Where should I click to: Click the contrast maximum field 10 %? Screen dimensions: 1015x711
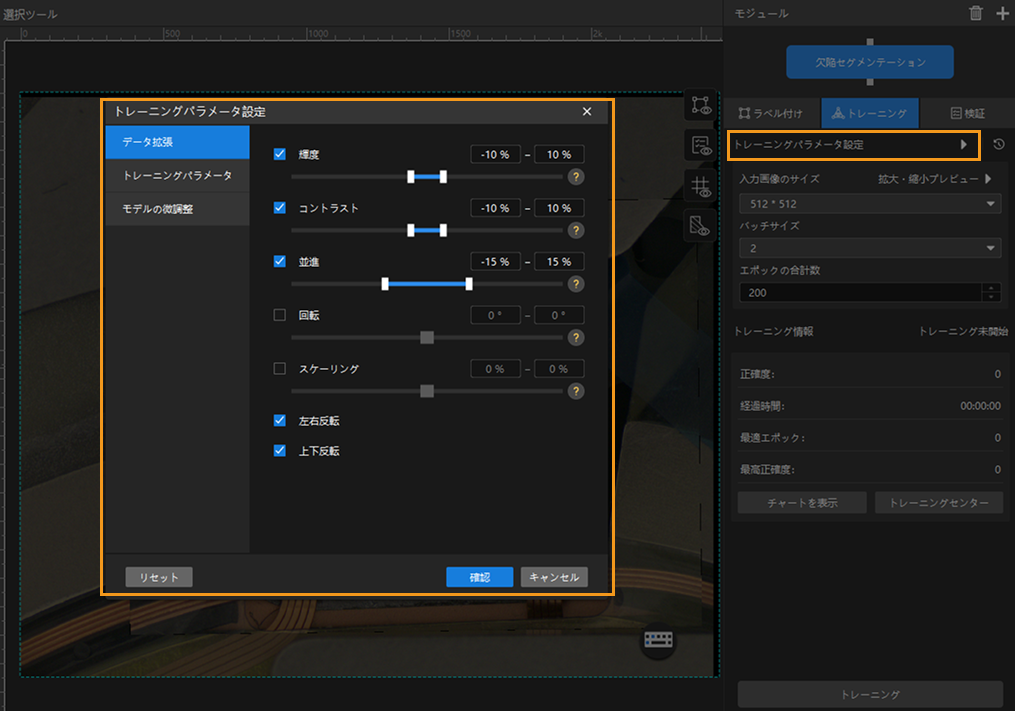pyautogui.click(x=559, y=208)
